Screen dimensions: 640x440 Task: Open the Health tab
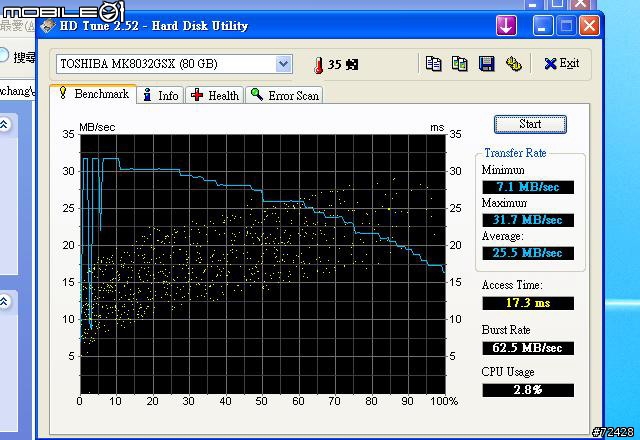pyautogui.click(x=215, y=96)
